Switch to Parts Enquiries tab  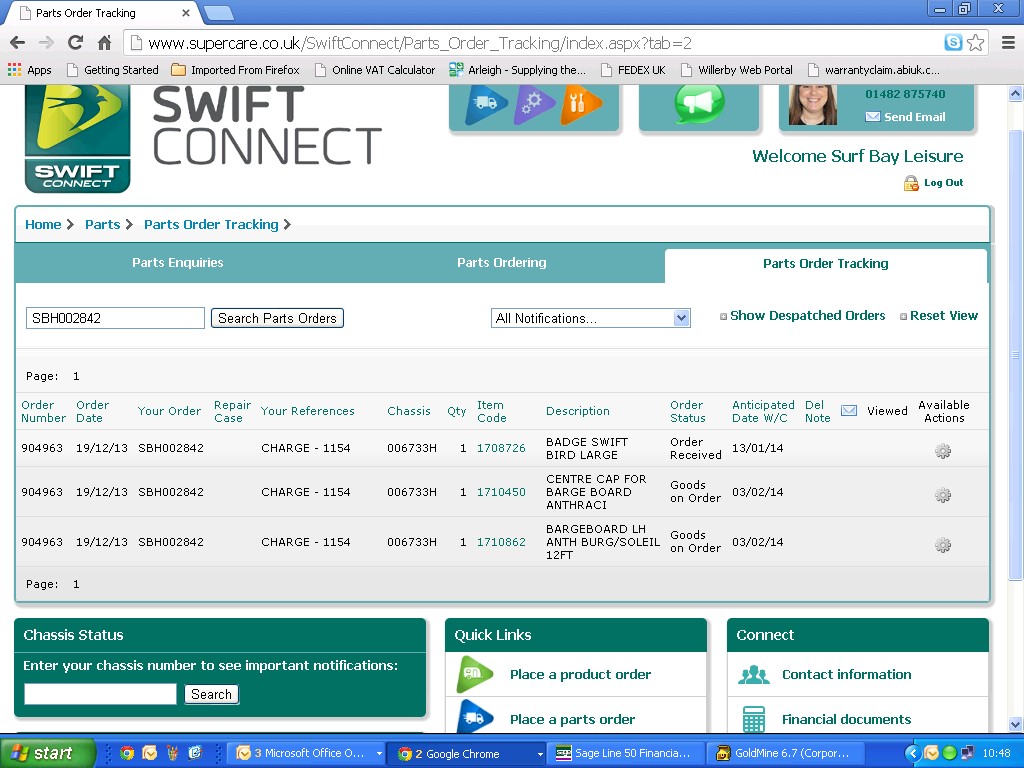(178, 263)
